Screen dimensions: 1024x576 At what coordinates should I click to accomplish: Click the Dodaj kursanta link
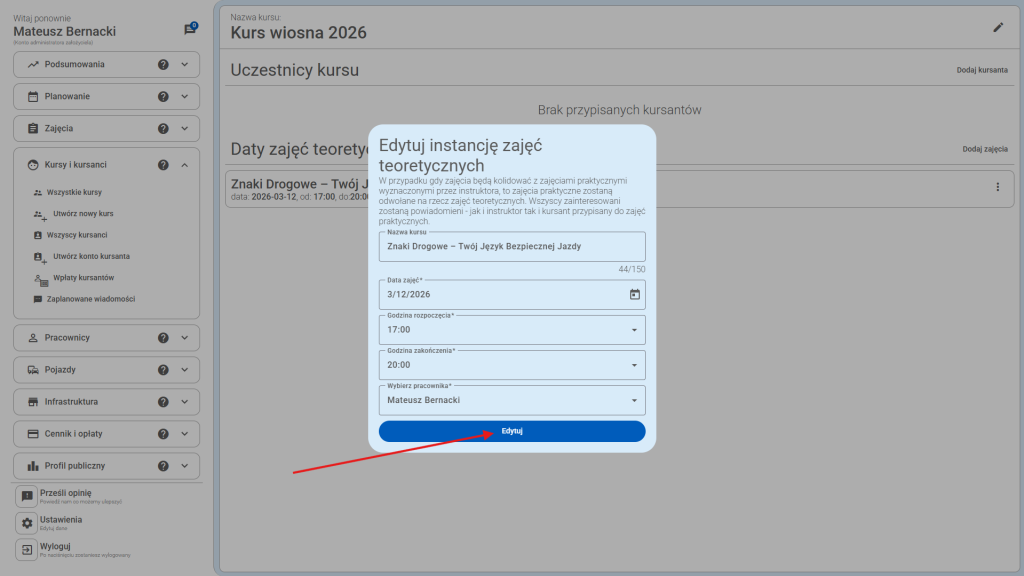coord(982,71)
